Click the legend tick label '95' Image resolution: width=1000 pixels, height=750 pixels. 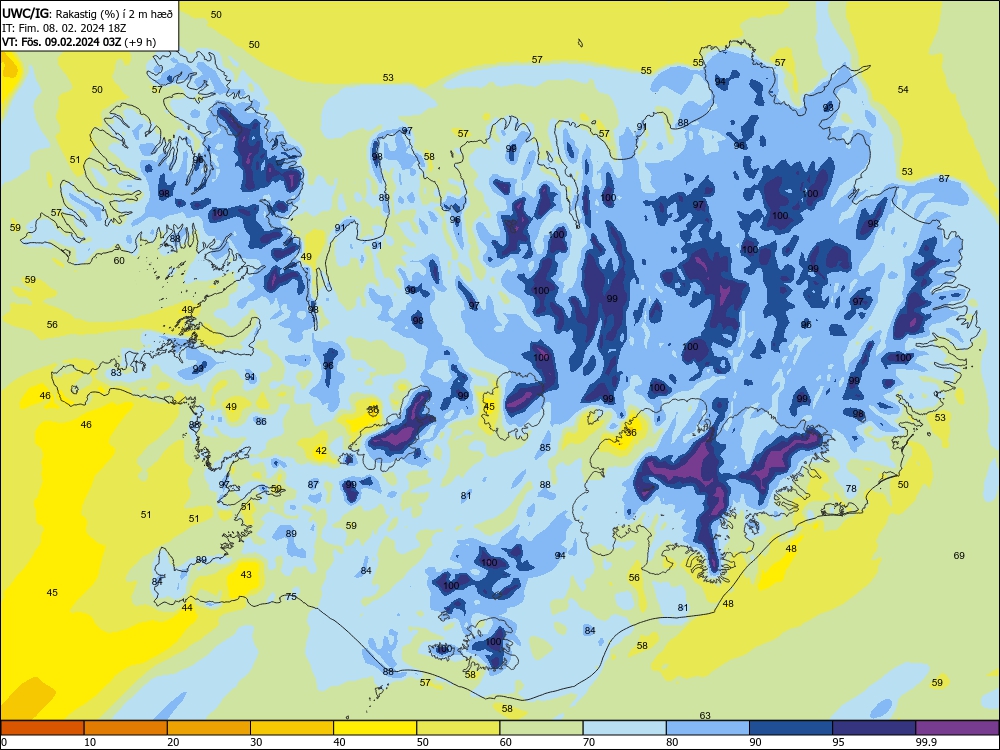[838, 742]
